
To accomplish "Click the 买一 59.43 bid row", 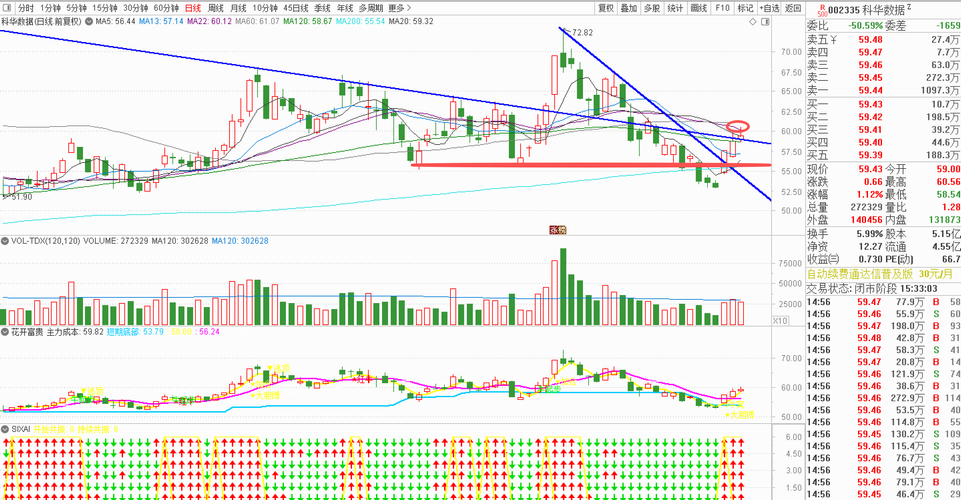I will click(x=883, y=104).
